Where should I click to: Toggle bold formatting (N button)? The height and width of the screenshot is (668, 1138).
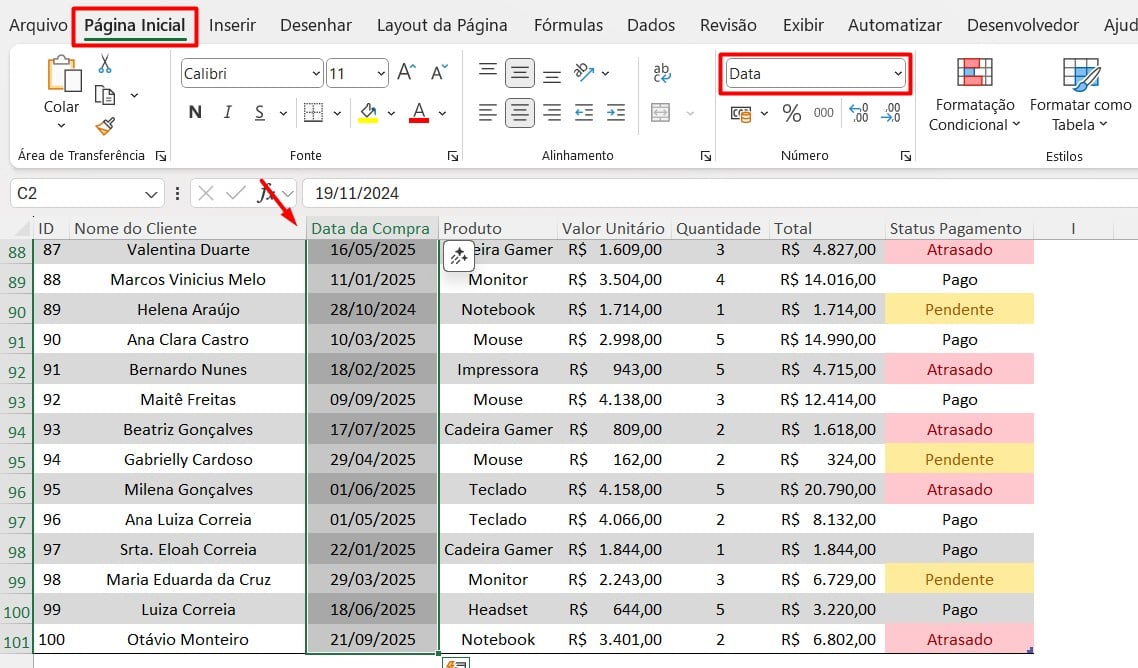pos(195,112)
